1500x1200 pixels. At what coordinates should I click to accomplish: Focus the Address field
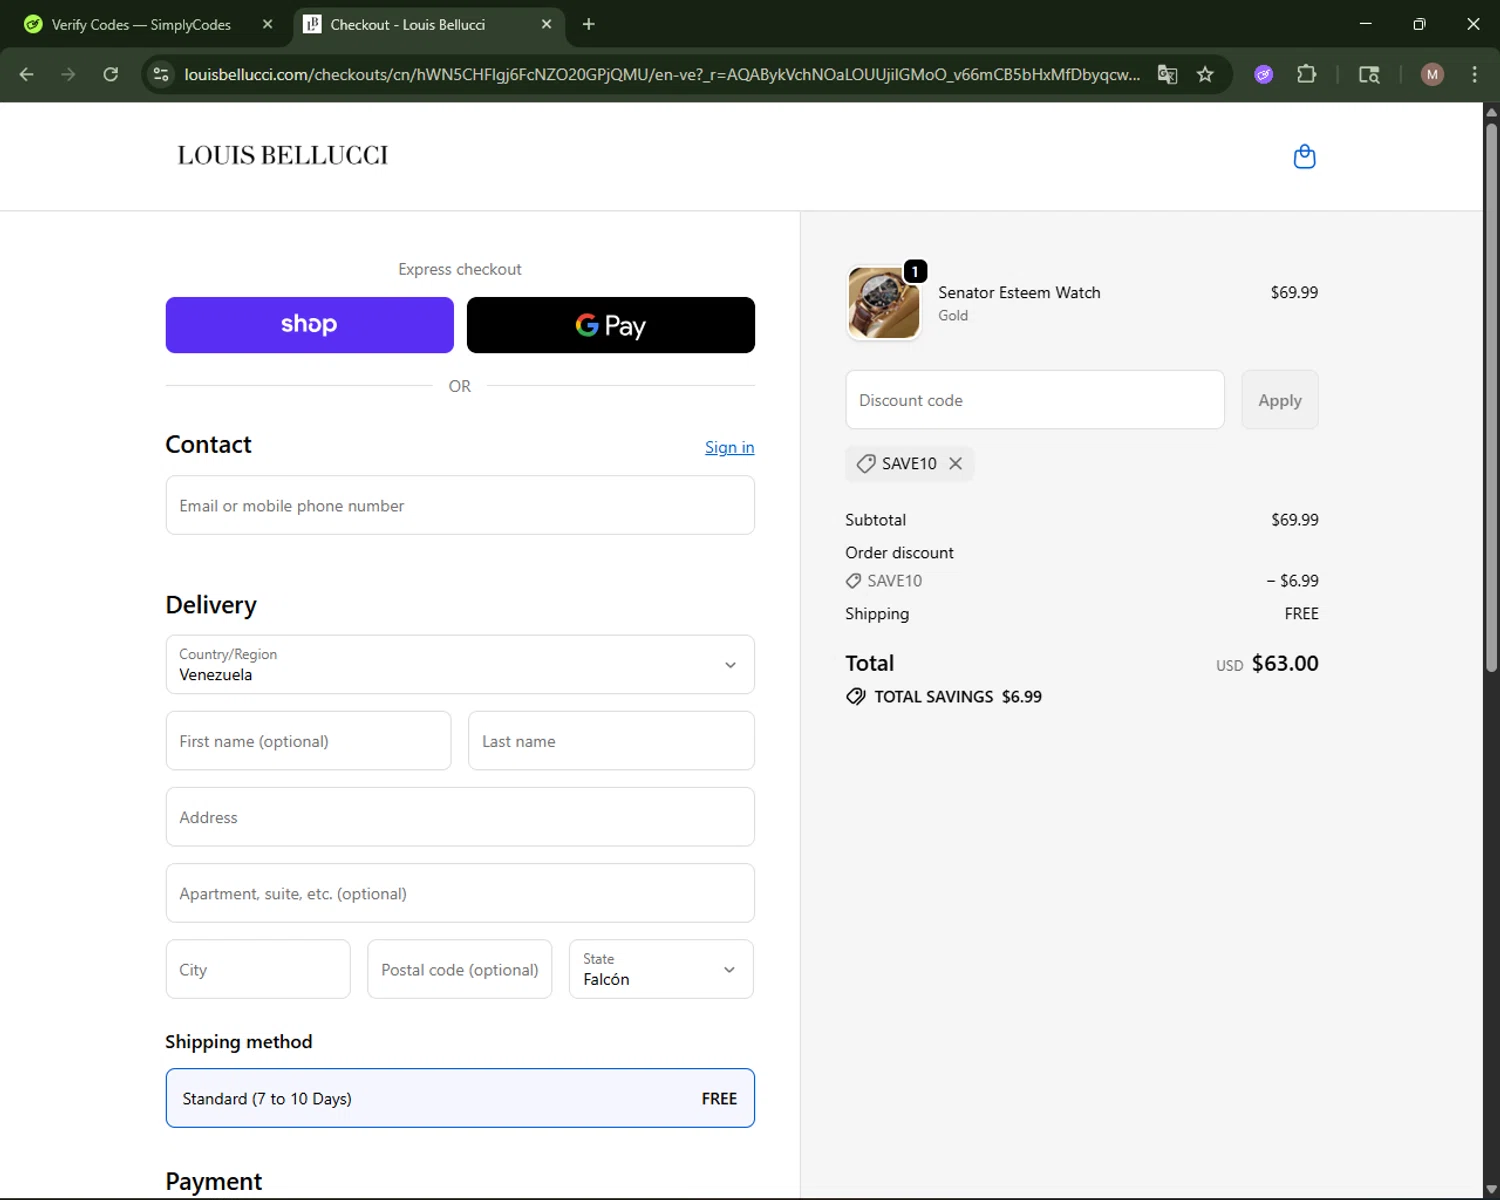[460, 817]
